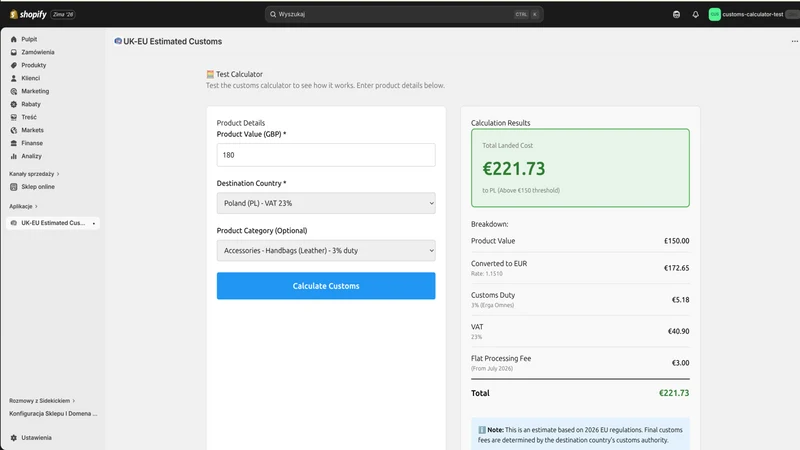Click the Product Value €150.00 amount
This screenshot has height=450, width=800.
pos(677,241)
